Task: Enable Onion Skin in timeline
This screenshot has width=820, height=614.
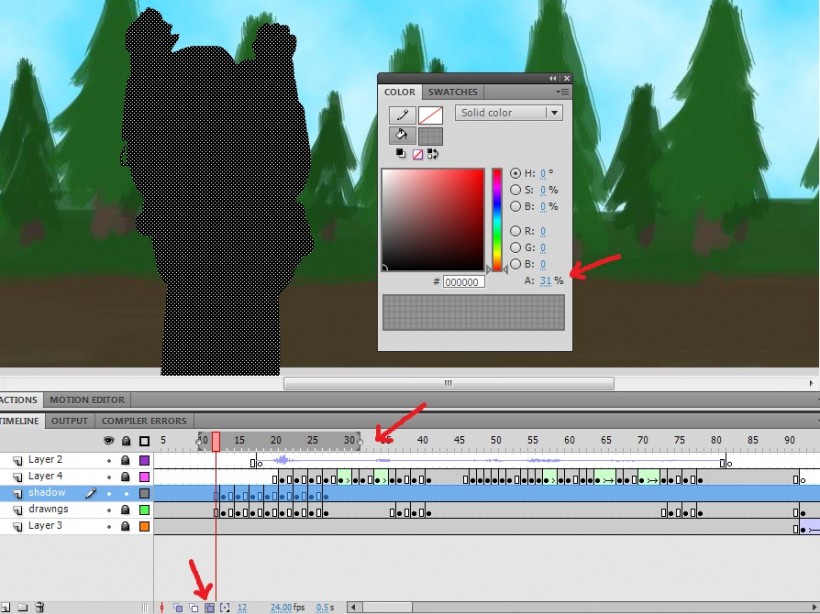Action: (178, 607)
